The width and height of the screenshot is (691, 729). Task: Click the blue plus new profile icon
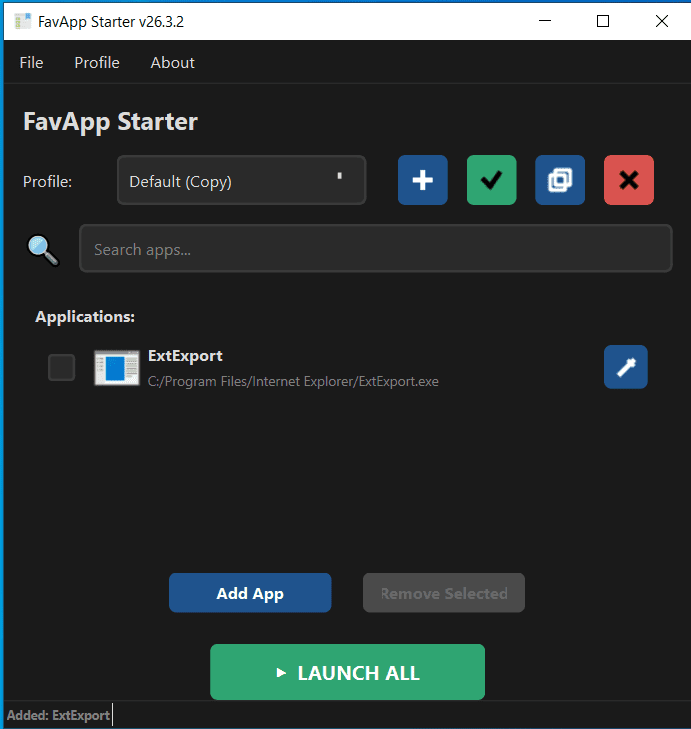tap(422, 180)
